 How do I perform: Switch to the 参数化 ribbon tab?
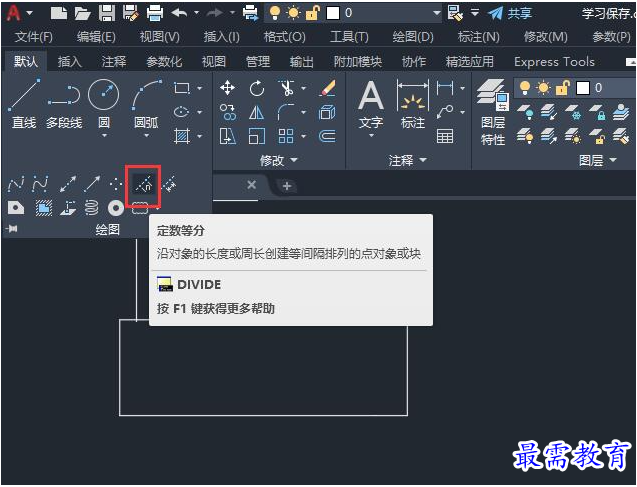tap(164, 62)
